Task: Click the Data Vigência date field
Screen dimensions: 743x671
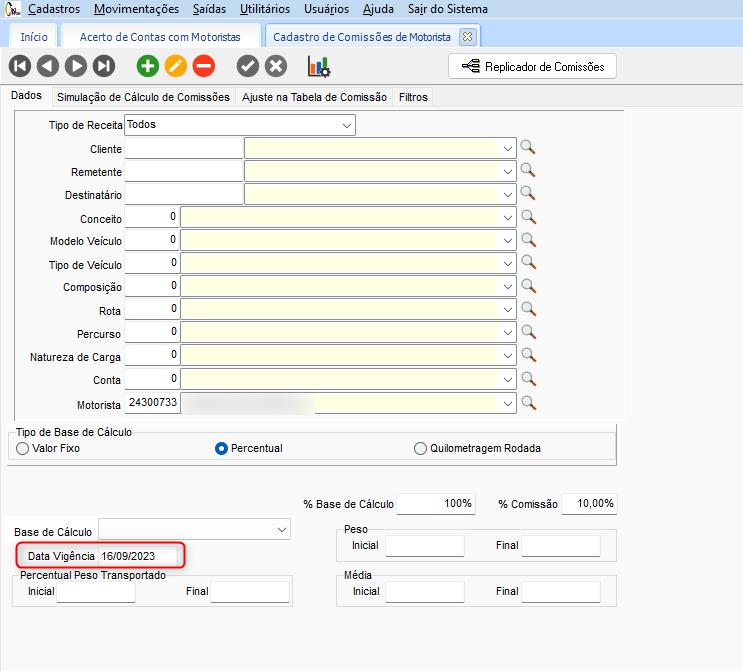Action: pyautogui.click(x=138, y=556)
